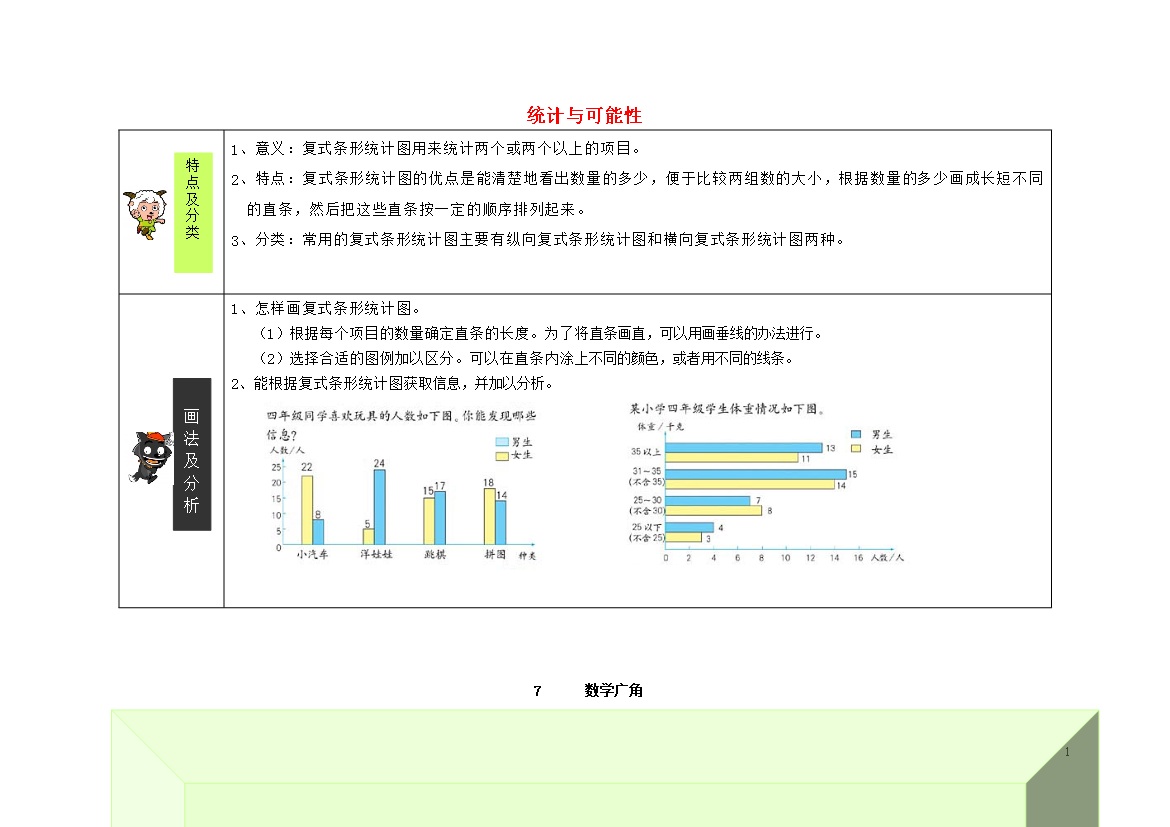Click the yellow 女生 legend swatch in weight chart
Image resolution: width=1170 pixels, height=827 pixels.
coord(856,449)
